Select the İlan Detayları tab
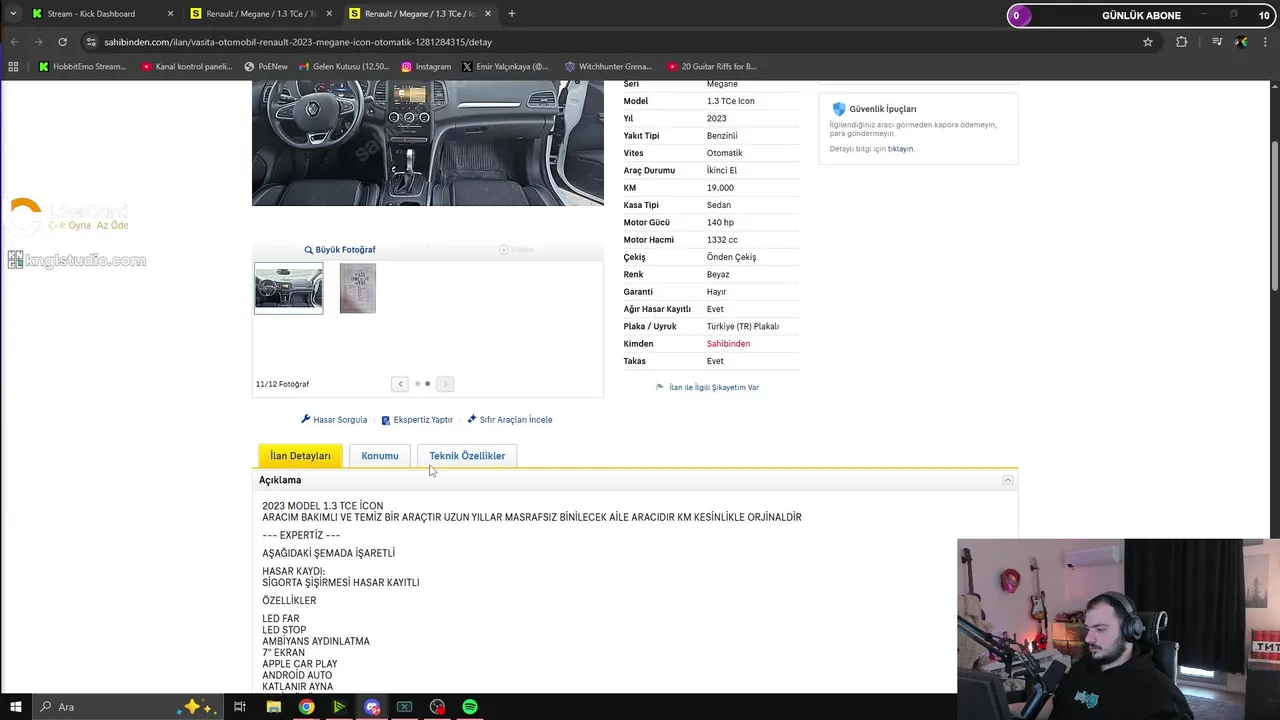 300,456
